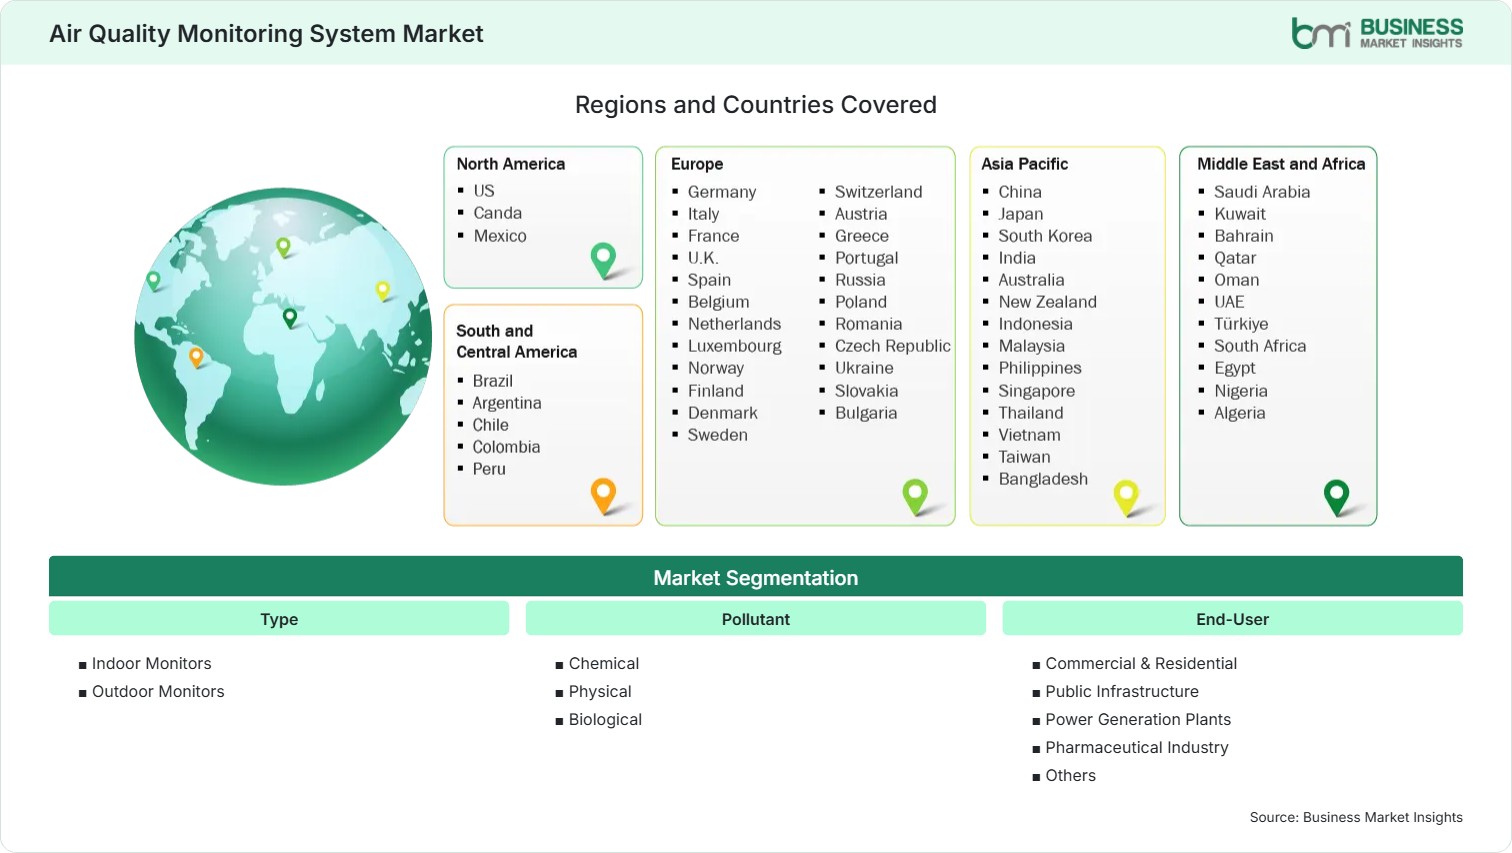Click the green pin on globe's left edge
The image size is (1512, 853).
tap(153, 281)
